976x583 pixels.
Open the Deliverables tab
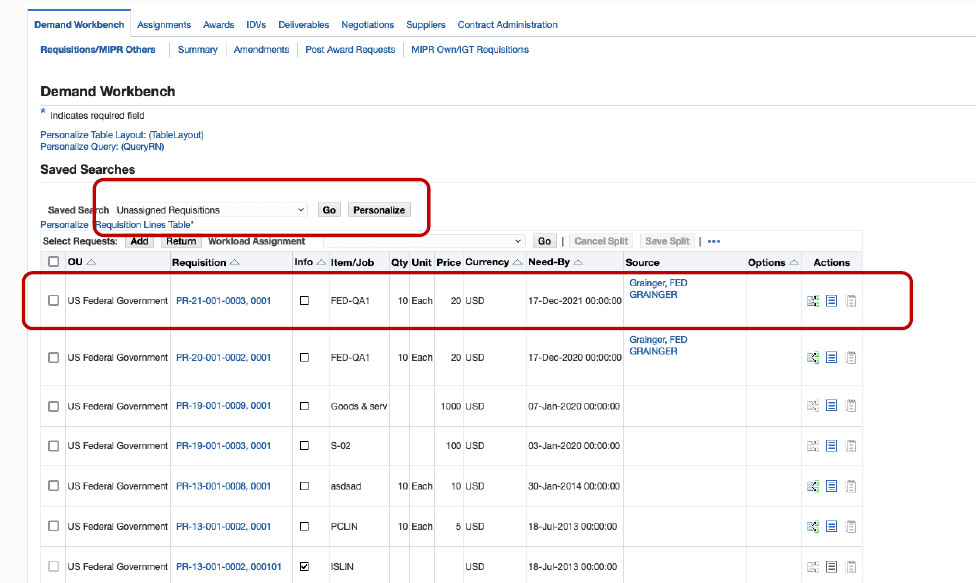pos(304,25)
